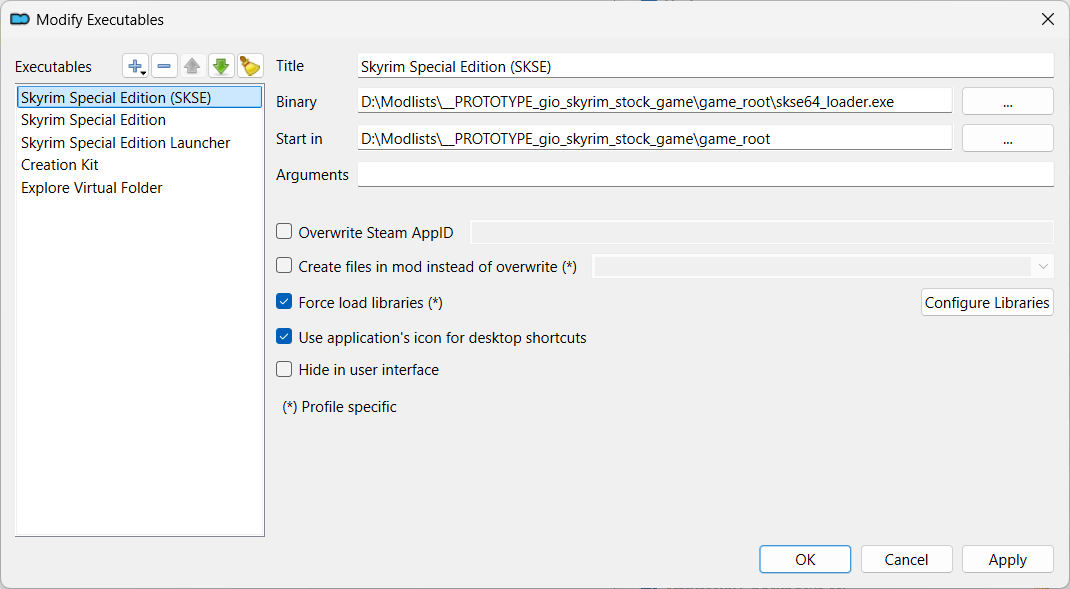Image resolution: width=1070 pixels, height=589 pixels.
Task: Click the Executables heading label
Action: pos(53,67)
